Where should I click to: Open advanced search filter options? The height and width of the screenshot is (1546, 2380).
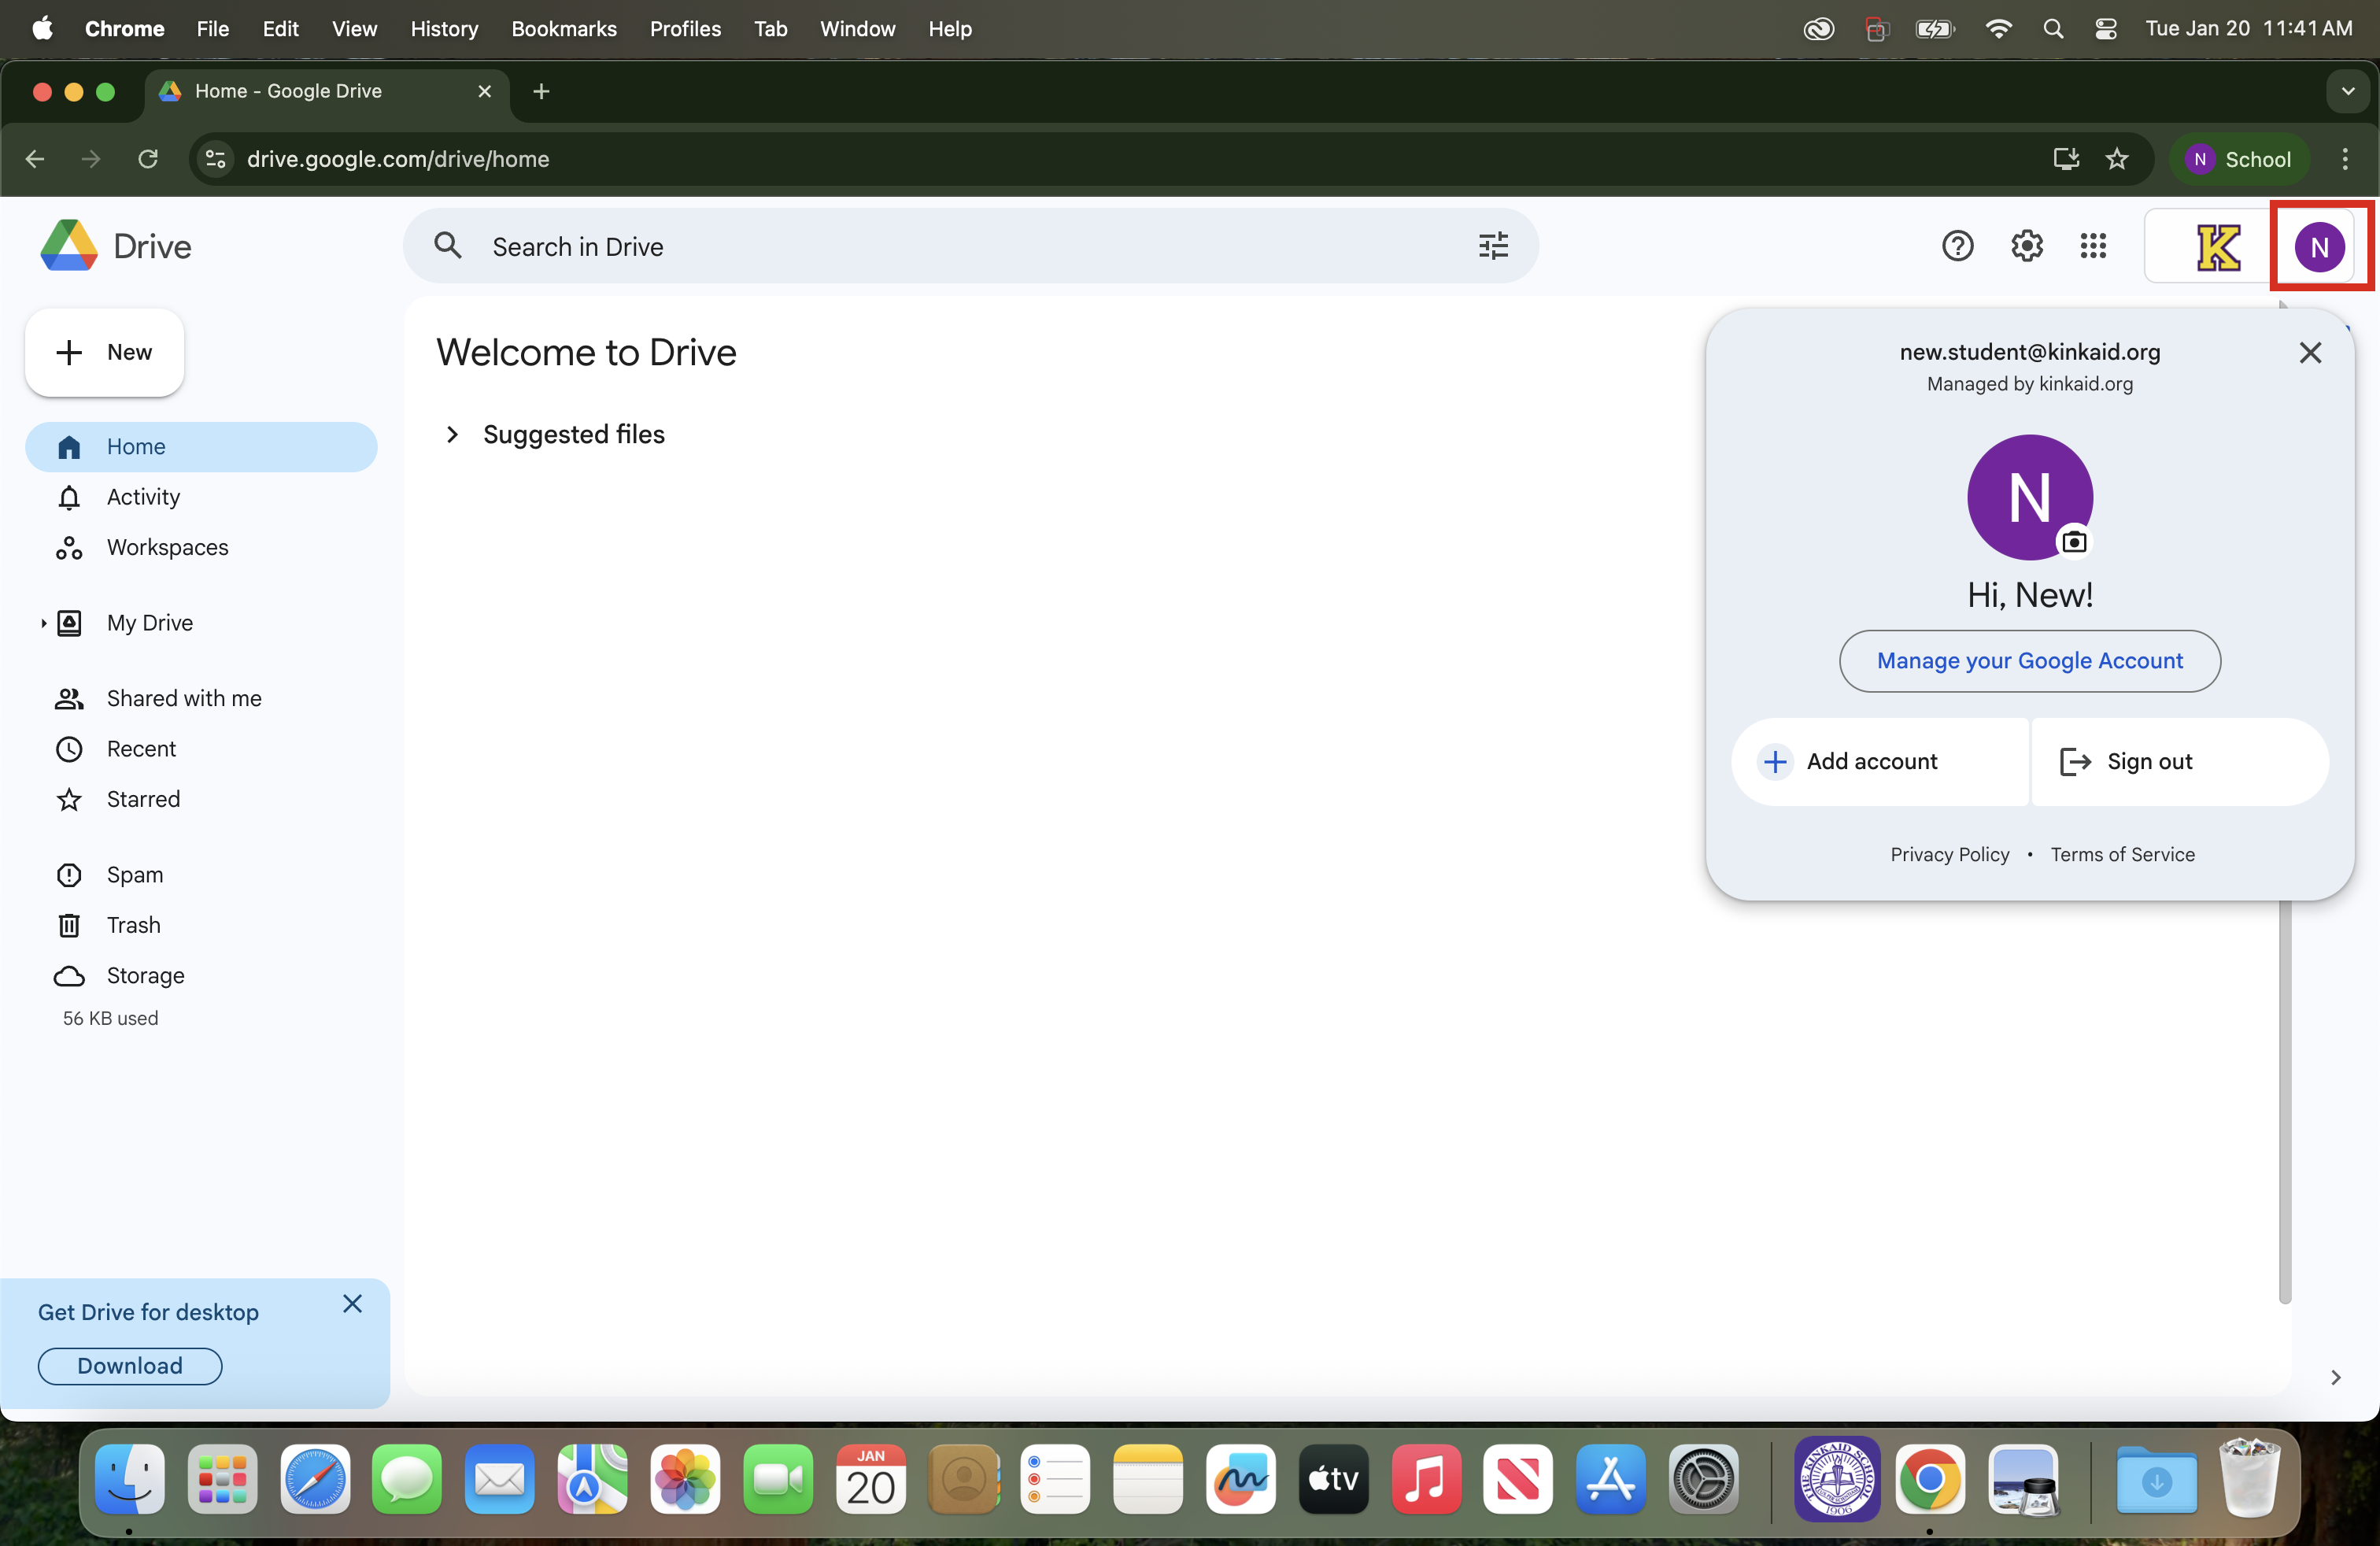(x=1493, y=246)
